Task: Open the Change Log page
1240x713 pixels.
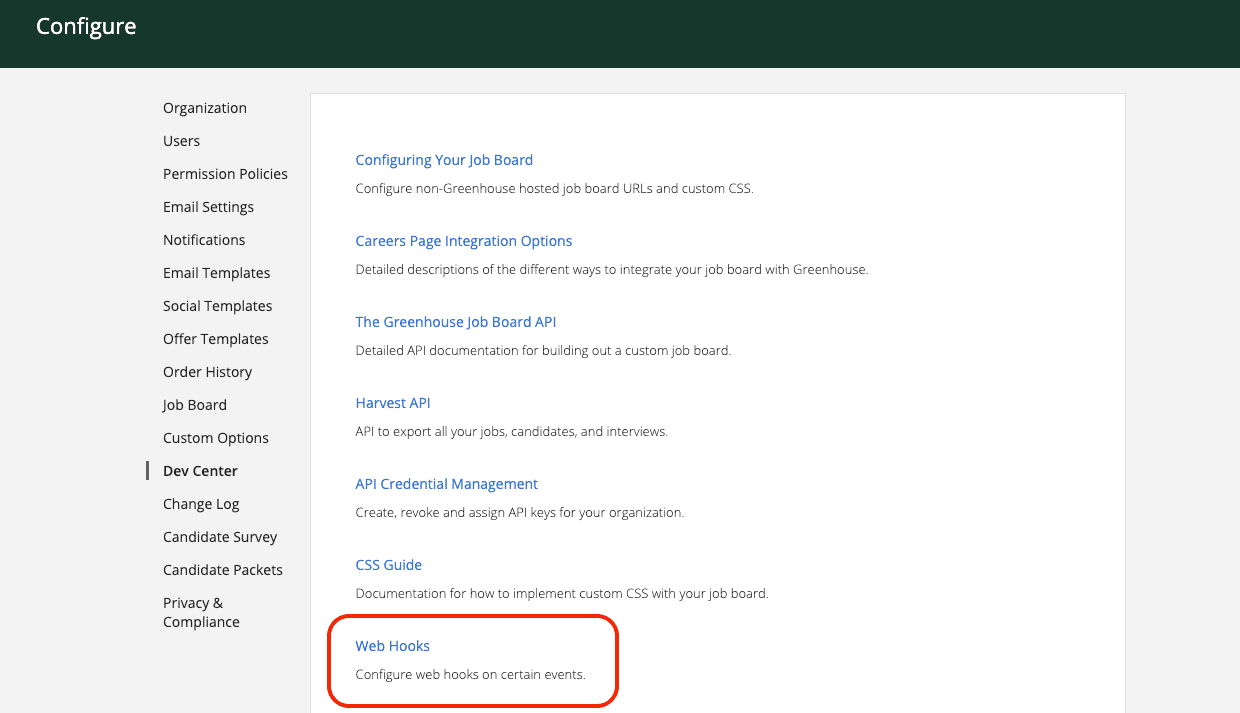Action: (201, 504)
